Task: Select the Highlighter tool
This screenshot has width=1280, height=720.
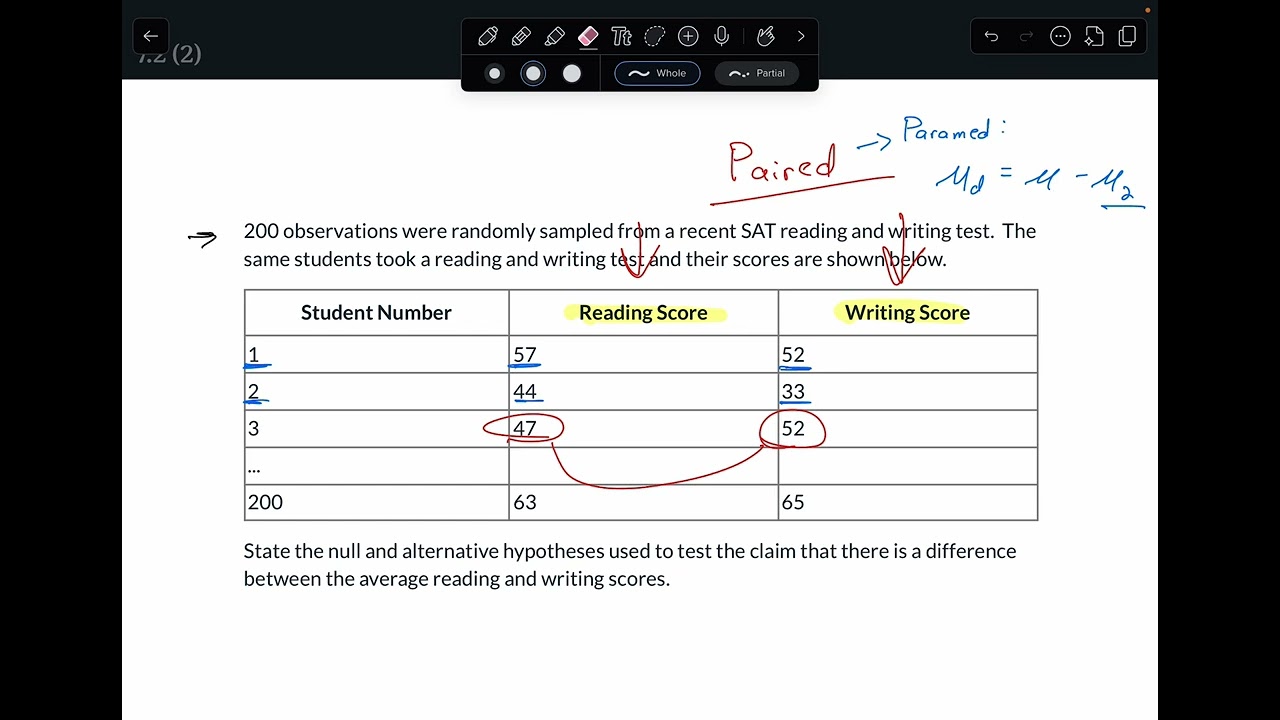Action: click(x=555, y=37)
